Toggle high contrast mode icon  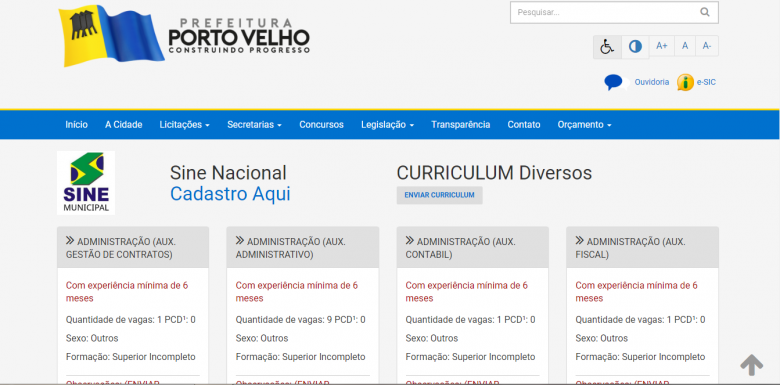635,47
